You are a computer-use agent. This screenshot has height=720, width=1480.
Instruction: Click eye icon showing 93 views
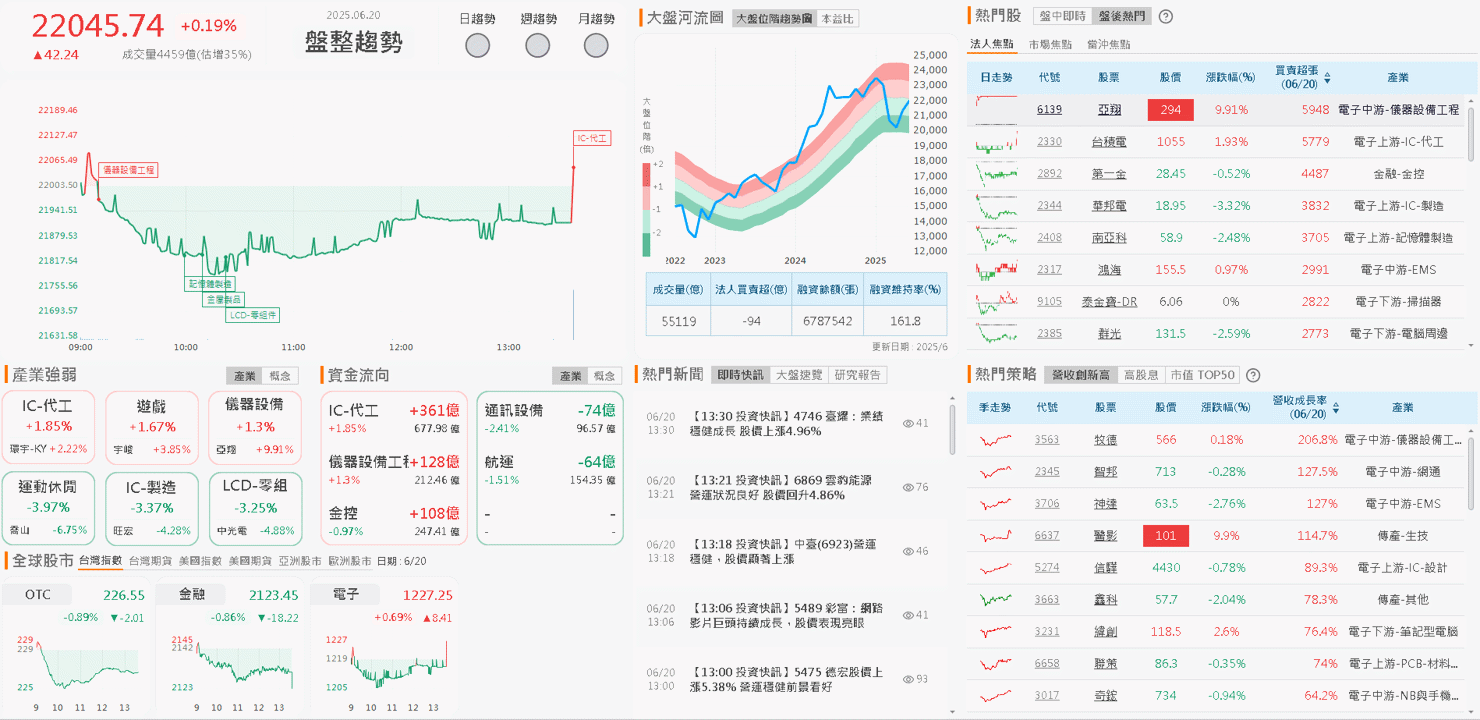click(908, 679)
